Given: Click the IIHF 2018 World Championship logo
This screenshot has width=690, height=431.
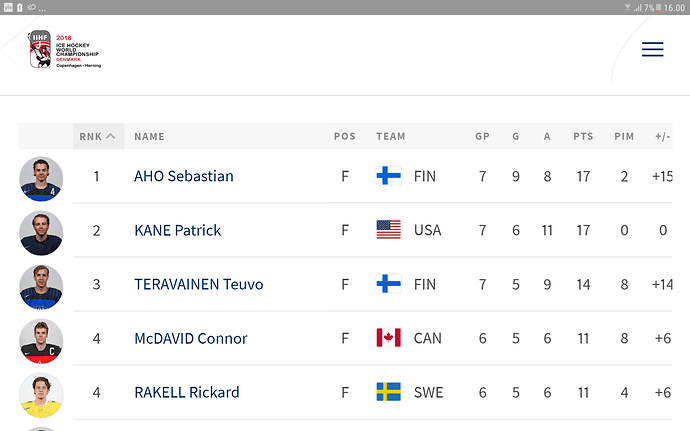Looking at the screenshot, I should pyautogui.click(x=65, y=50).
